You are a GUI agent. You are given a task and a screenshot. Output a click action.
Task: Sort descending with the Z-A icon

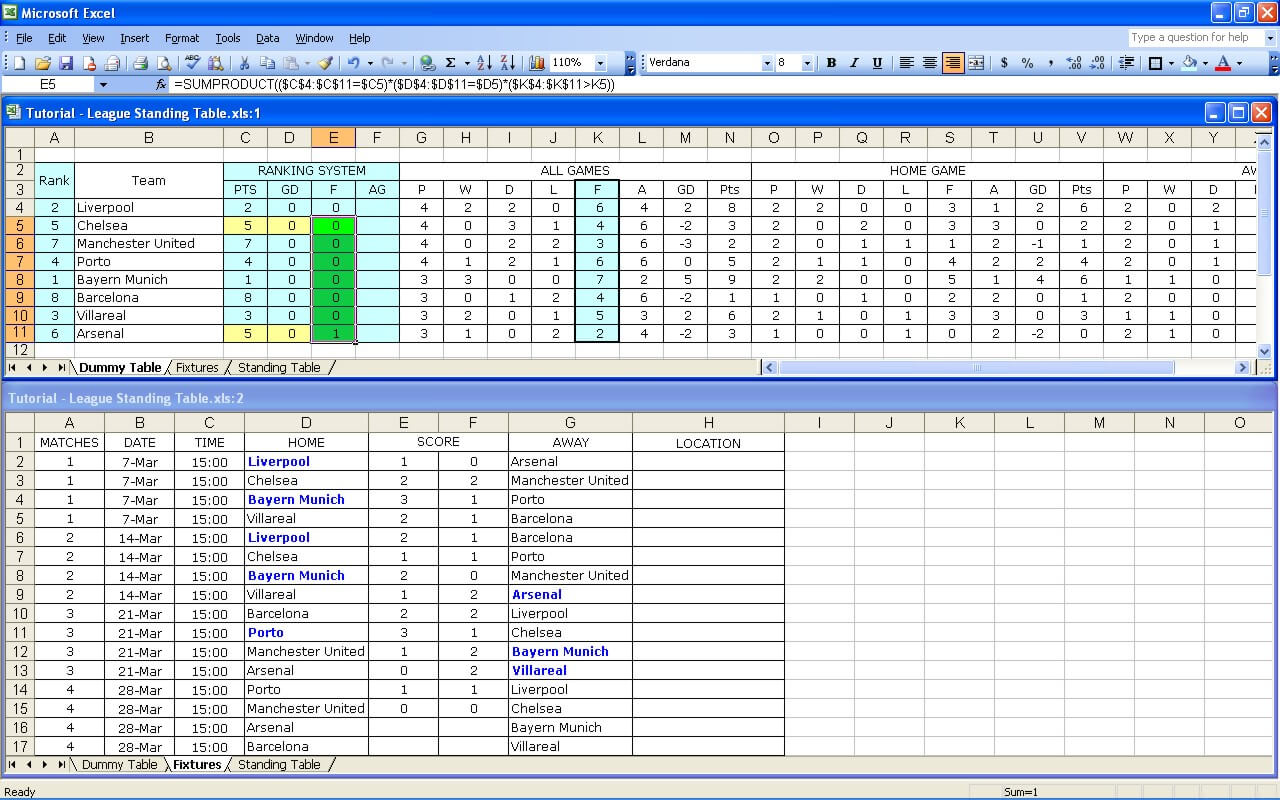507,63
